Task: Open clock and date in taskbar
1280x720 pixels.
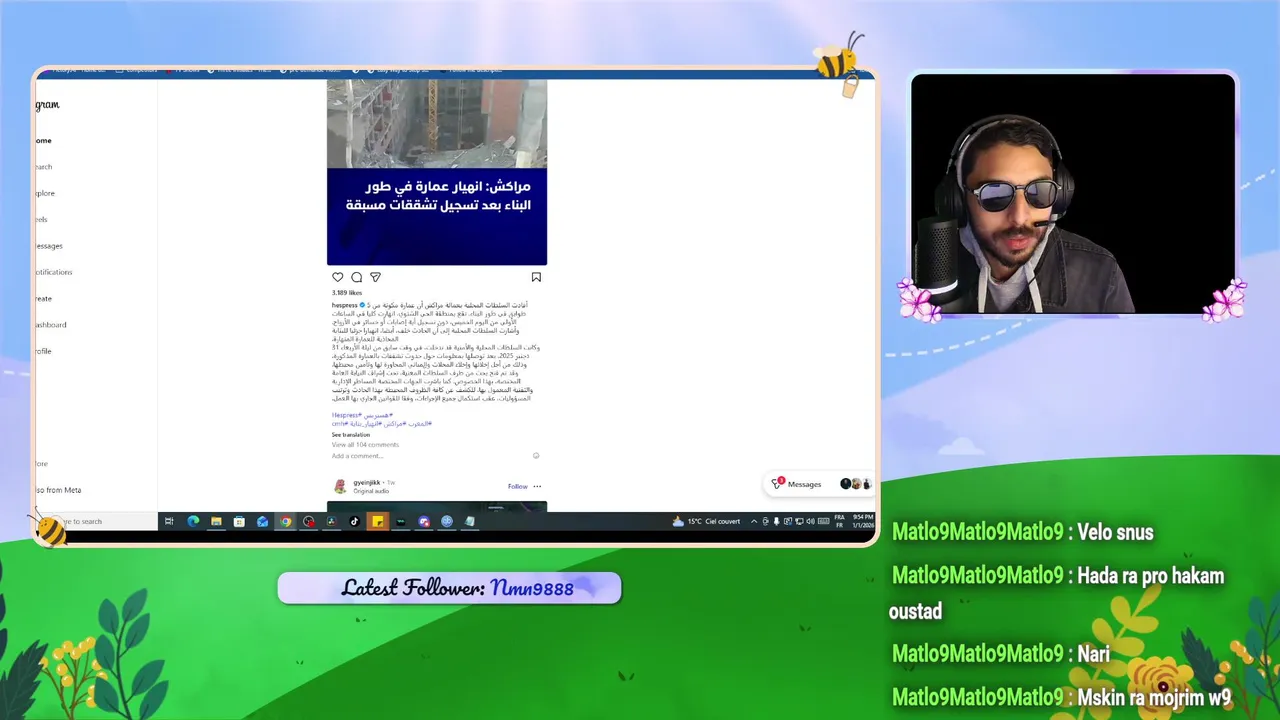Action: 863,521
